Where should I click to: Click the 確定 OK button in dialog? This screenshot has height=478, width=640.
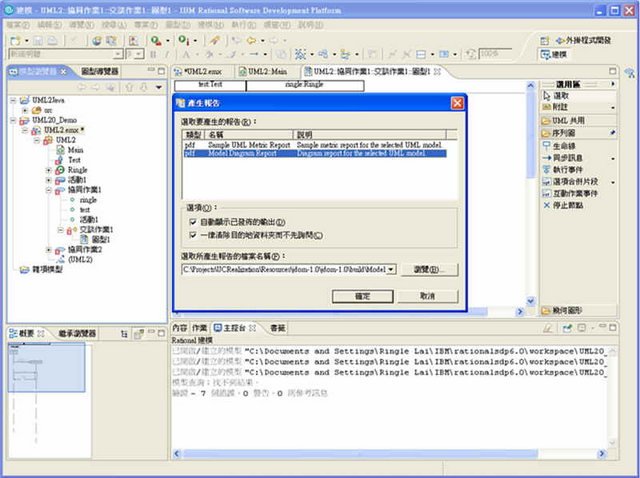tap(362, 296)
